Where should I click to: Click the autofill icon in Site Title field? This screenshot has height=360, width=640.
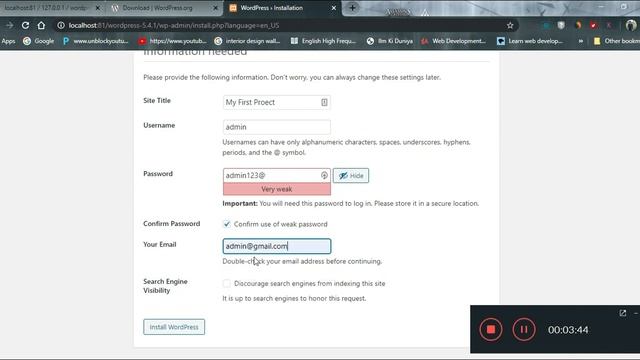[324, 102]
